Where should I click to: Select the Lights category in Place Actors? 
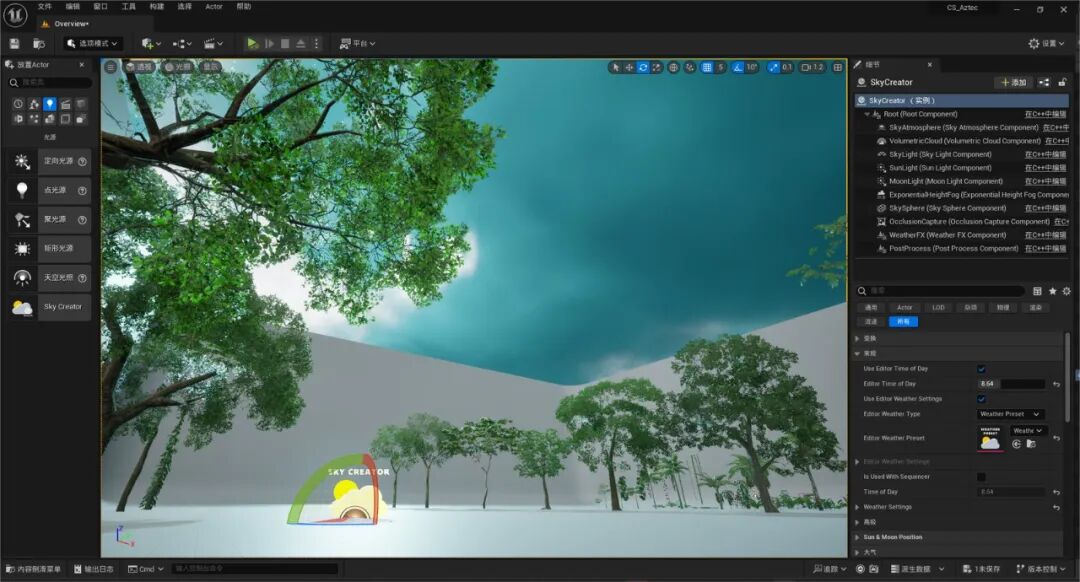50,104
